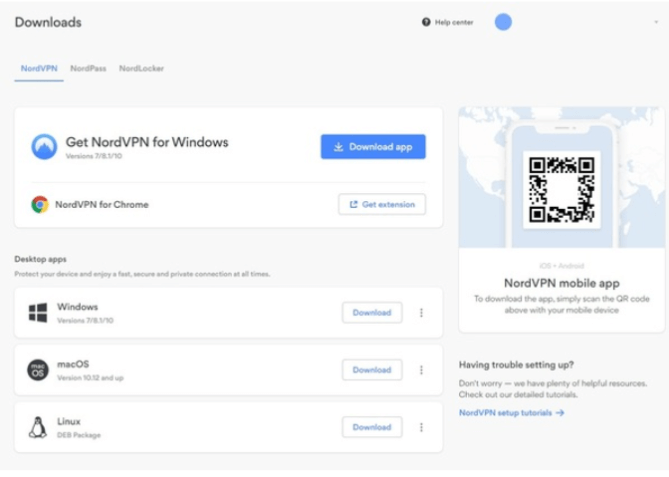Click the Desktop apps heading
The height and width of the screenshot is (477, 669).
(x=41, y=259)
